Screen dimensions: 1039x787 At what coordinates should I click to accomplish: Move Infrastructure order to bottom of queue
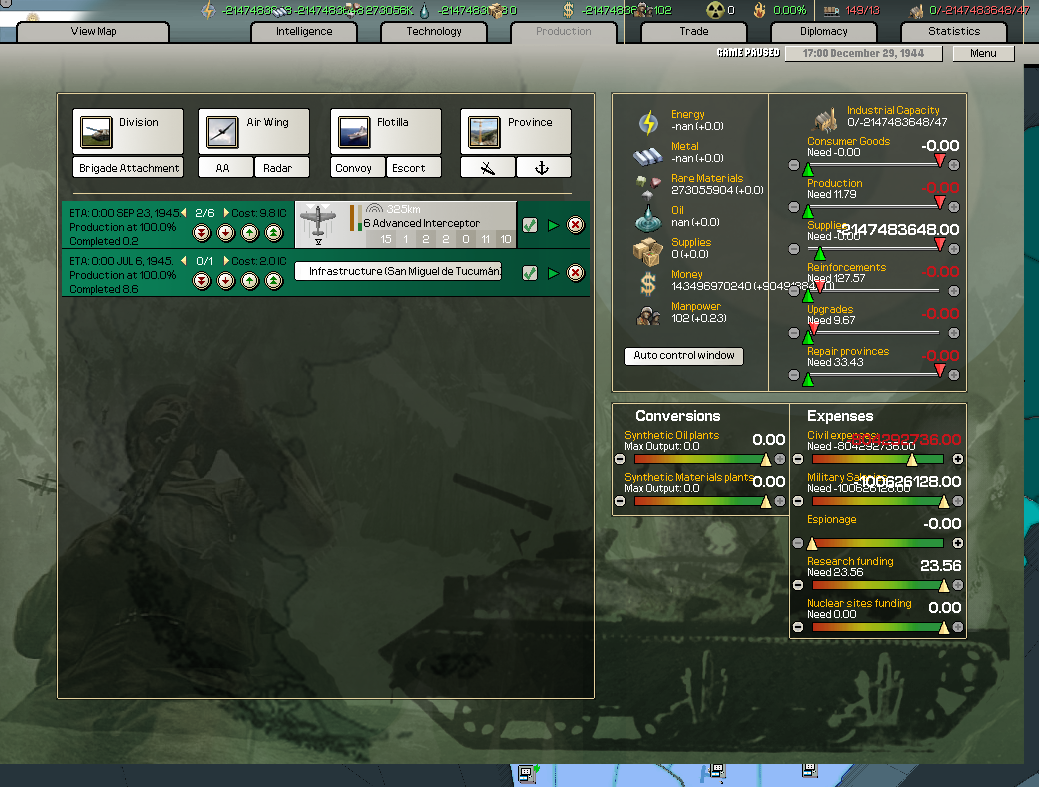coord(202,281)
